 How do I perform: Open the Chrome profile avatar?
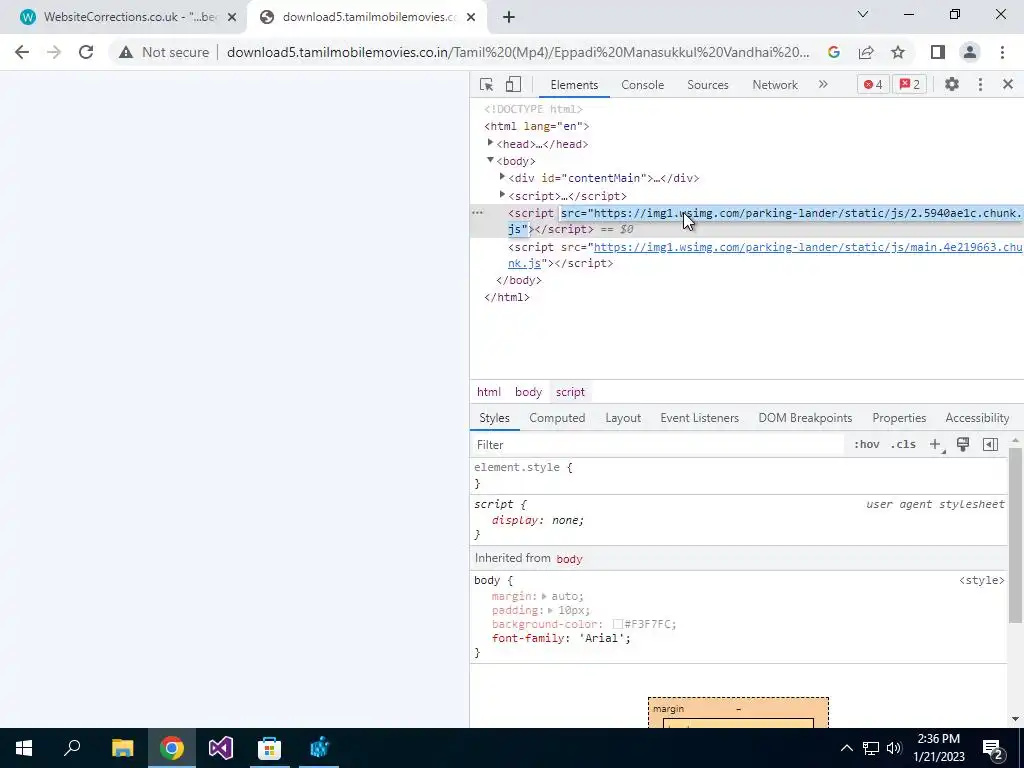(x=970, y=52)
